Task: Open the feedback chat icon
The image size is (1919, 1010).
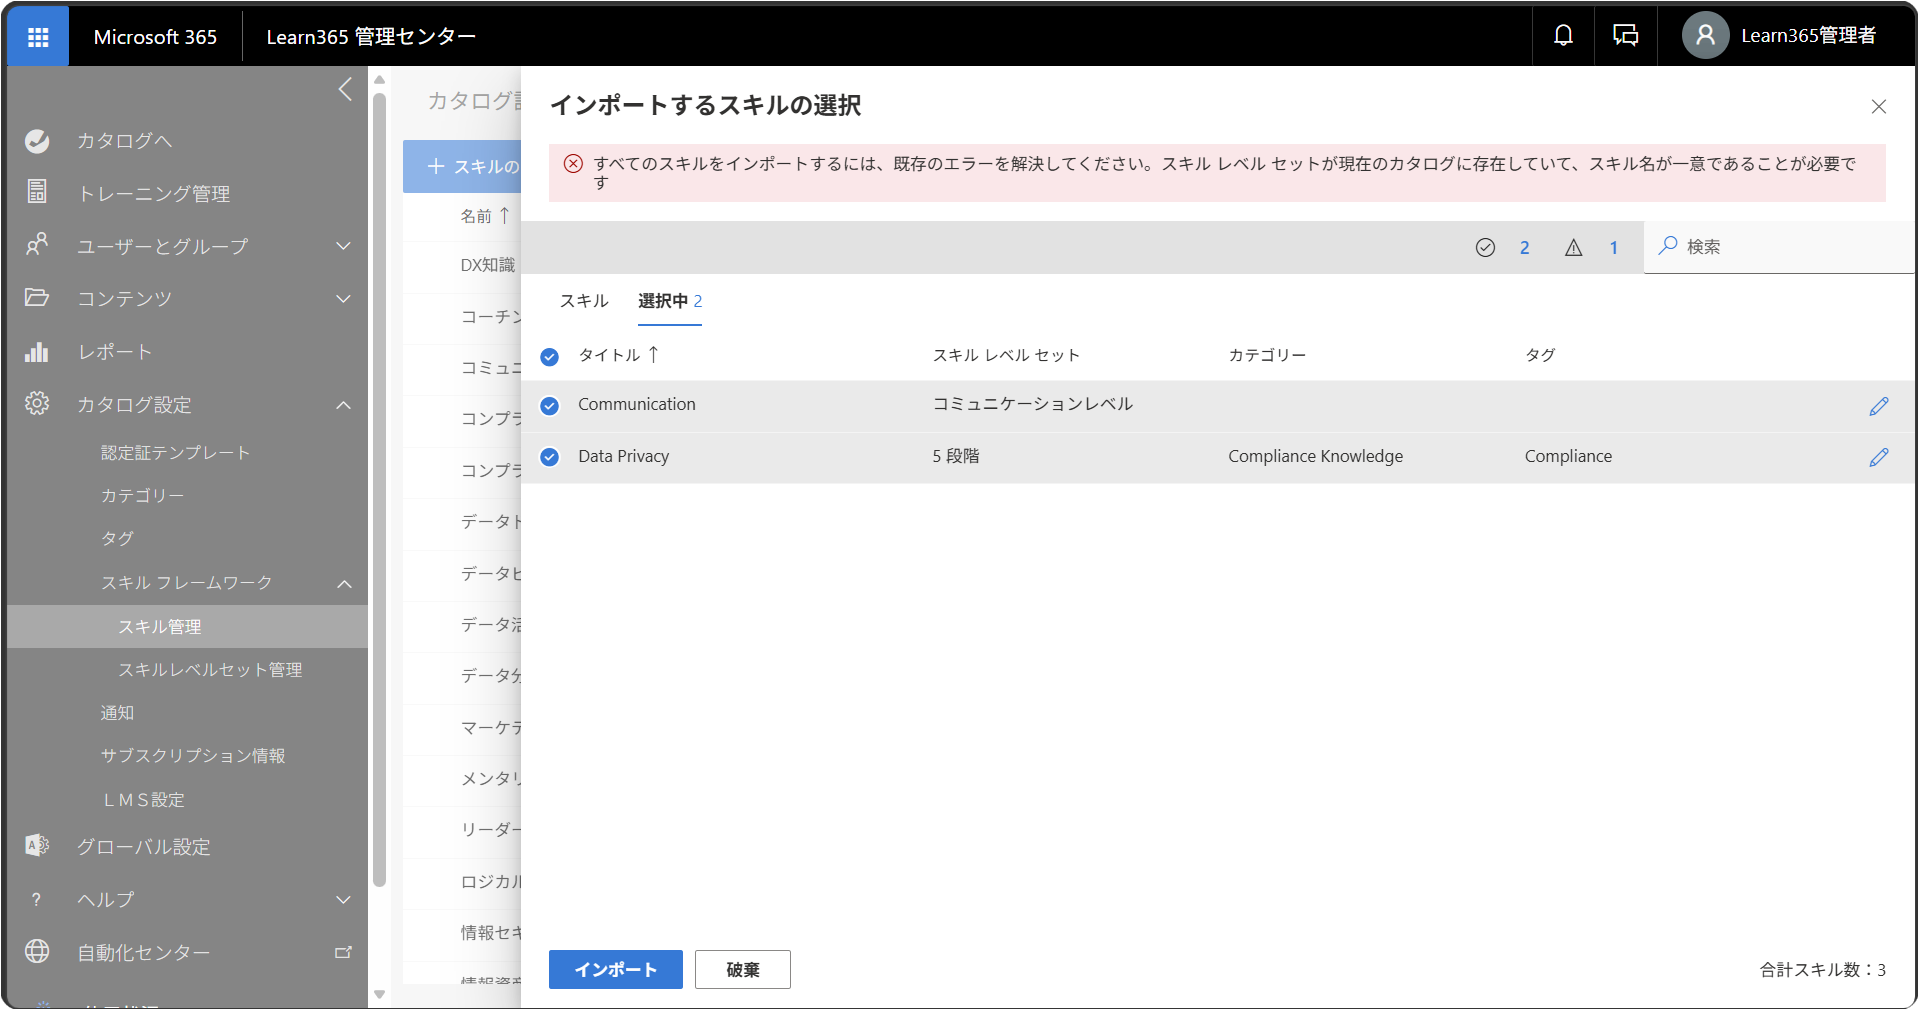Action: (x=1625, y=36)
